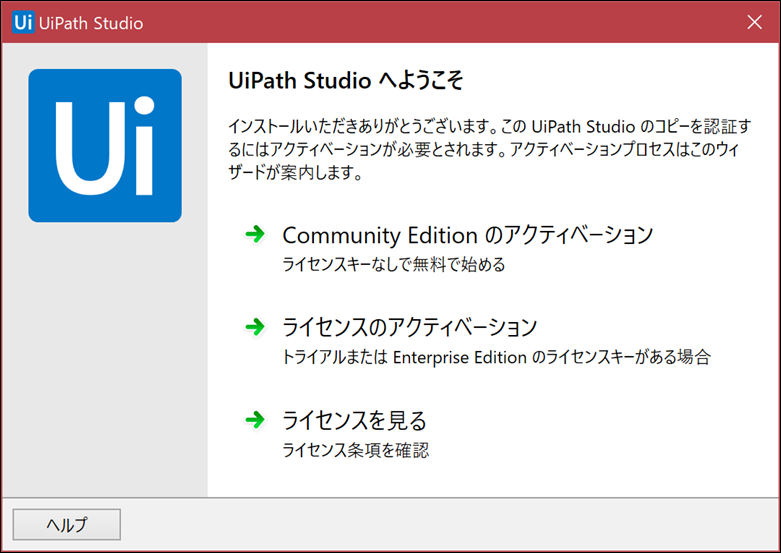Close the UiPath Studio welcome dialog
This screenshot has height=553, width=781.
click(x=755, y=22)
